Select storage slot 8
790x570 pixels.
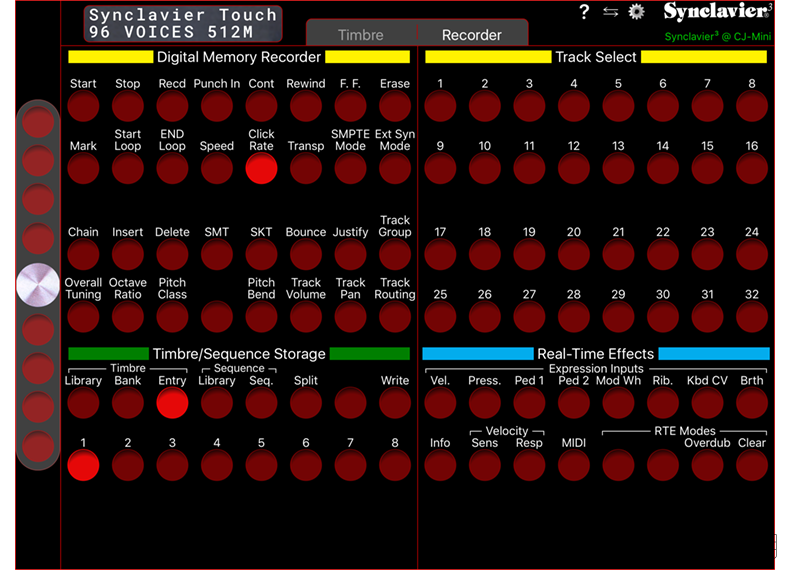pyautogui.click(x=395, y=465)
